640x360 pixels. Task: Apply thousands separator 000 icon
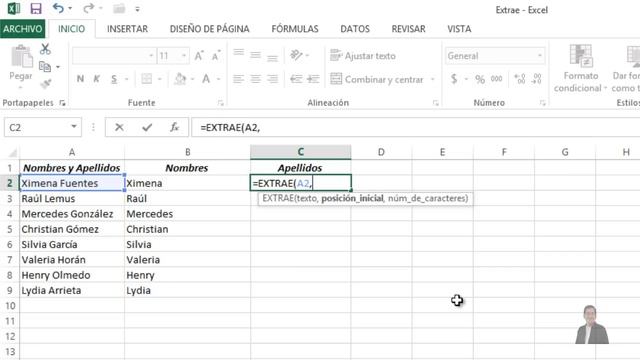point(496,79)
